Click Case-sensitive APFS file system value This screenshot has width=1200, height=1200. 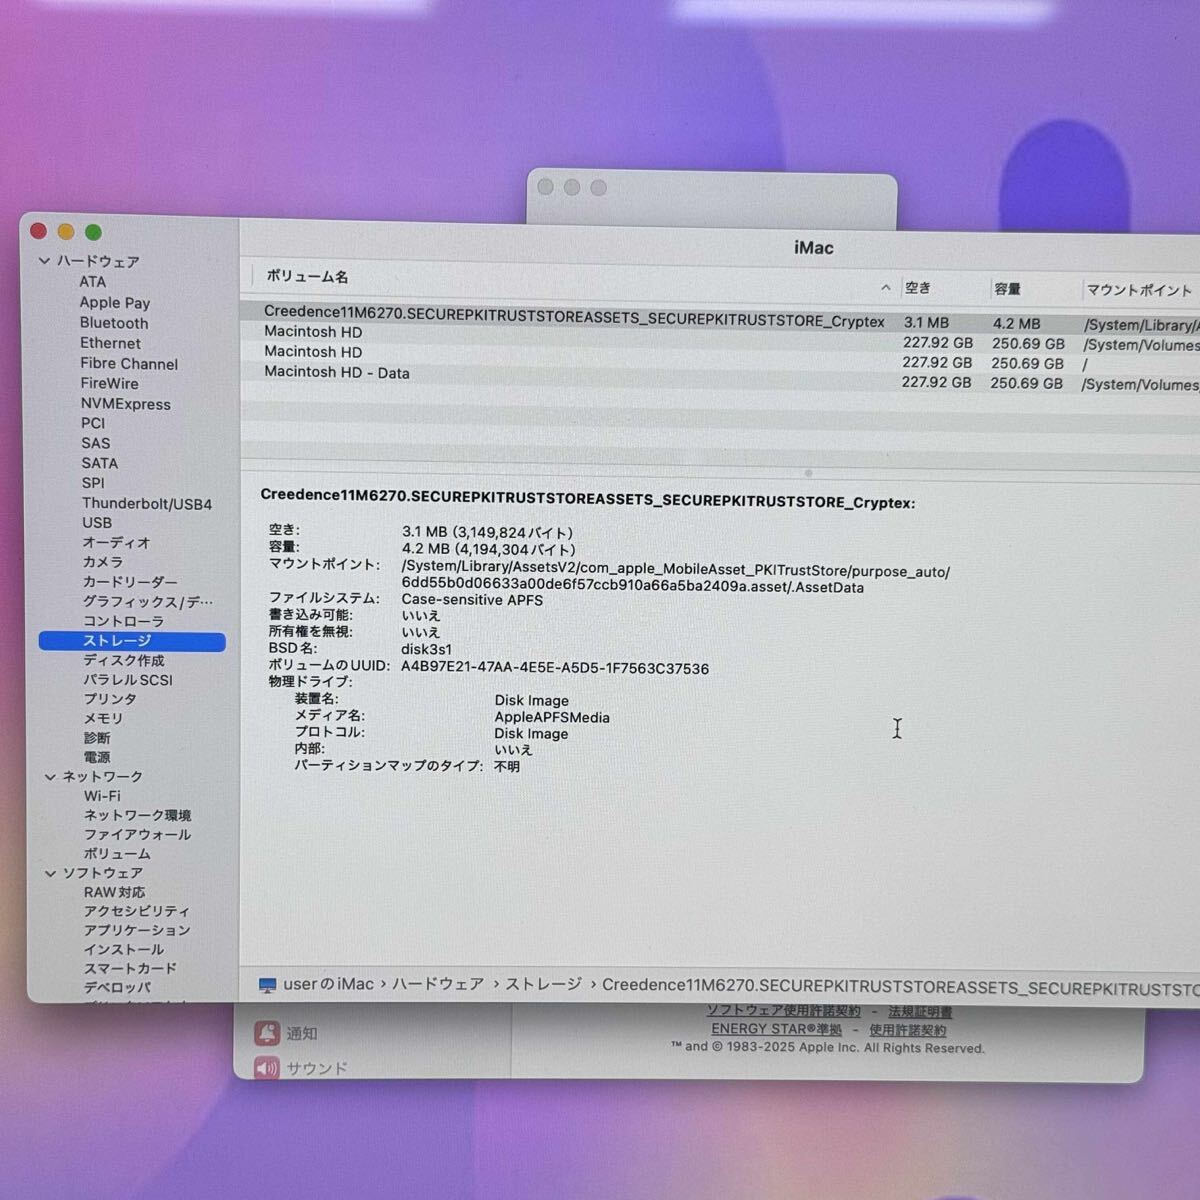click(x=472, y=600)
